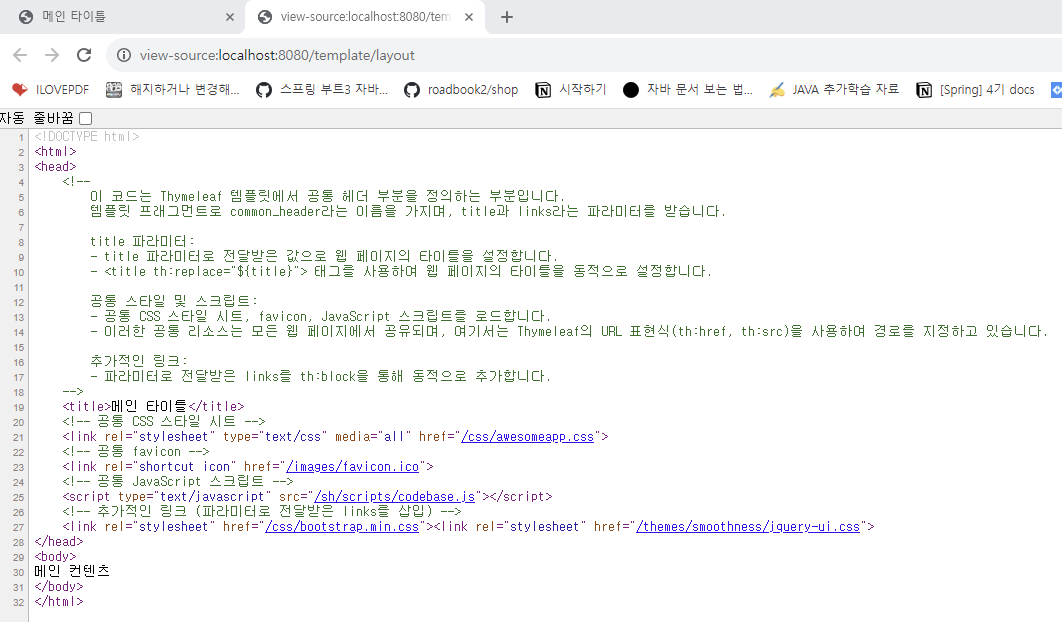This screenshot has height=622, width=1062.
Task: Follow the /images/favicon.ico link
Action: [353, 466]
